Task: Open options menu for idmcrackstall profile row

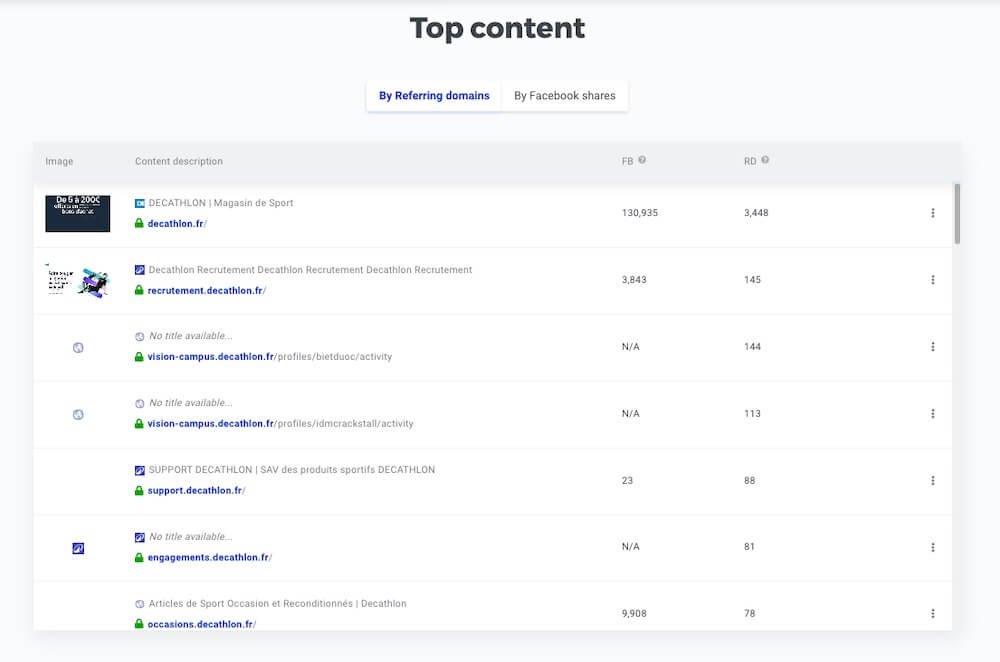Action: coord(932,414)
